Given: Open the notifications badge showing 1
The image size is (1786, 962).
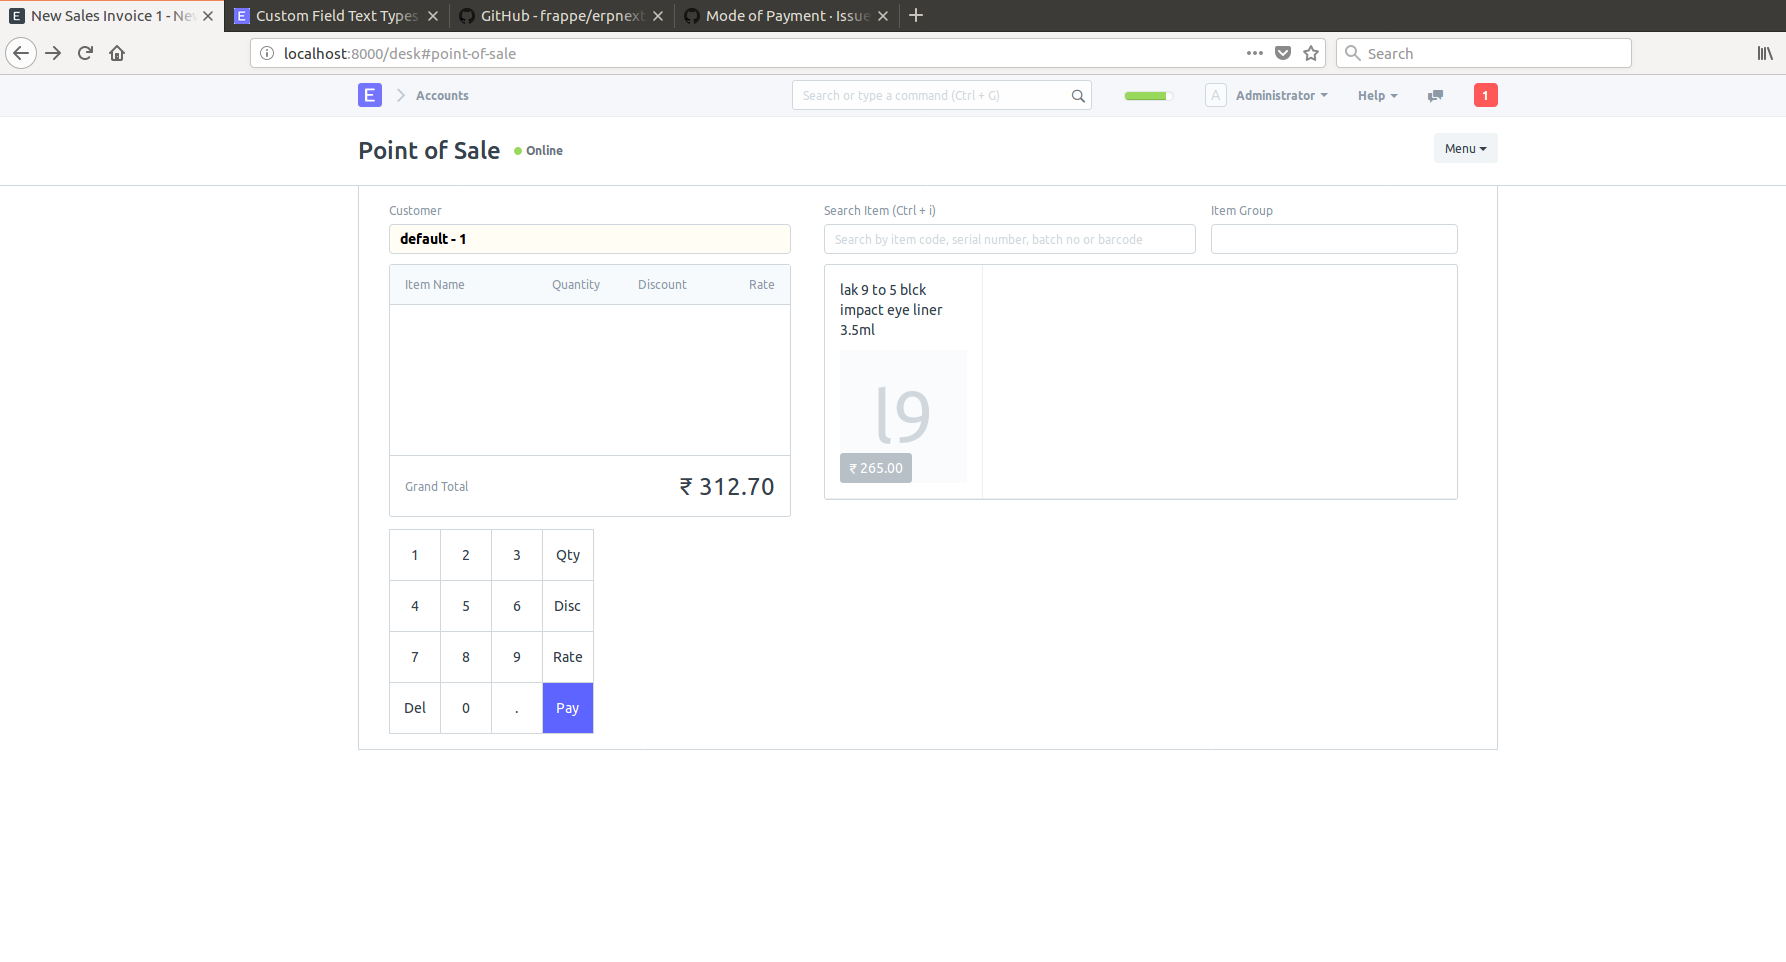Looking at the screenshot, I should (x=1486, y=95).
